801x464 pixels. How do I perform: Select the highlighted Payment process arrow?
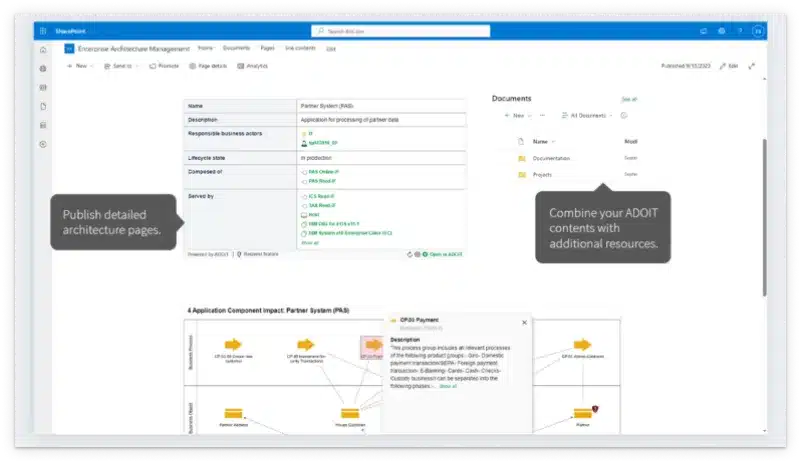click(x=372, y=347)
